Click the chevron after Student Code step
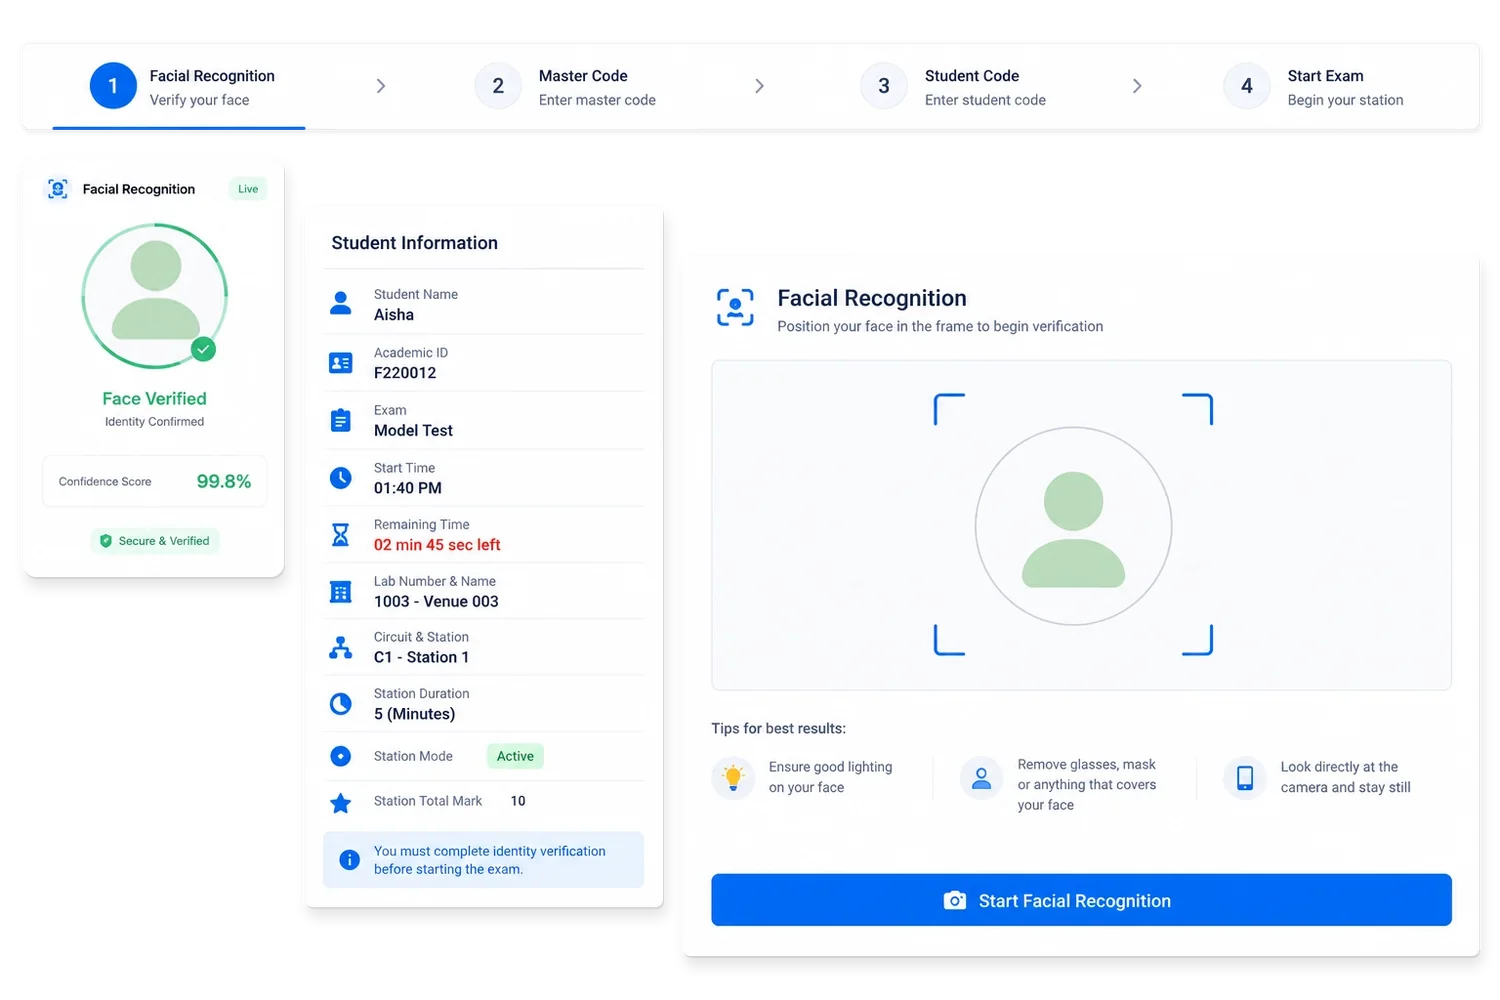Image resolution: width=1500 pixels, height=1000 pixels. pos(1137,86)
